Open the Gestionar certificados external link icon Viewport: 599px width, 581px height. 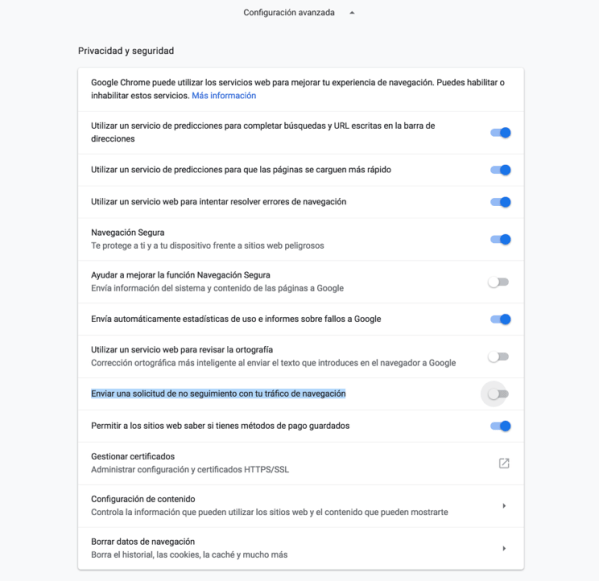click(x=504, y=463)
